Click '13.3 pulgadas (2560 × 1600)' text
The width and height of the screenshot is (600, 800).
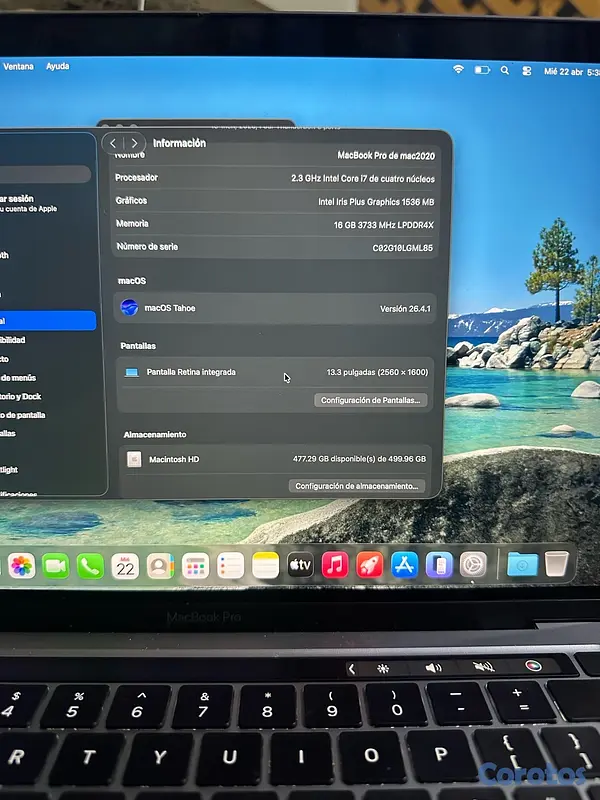tap(377, 372)
